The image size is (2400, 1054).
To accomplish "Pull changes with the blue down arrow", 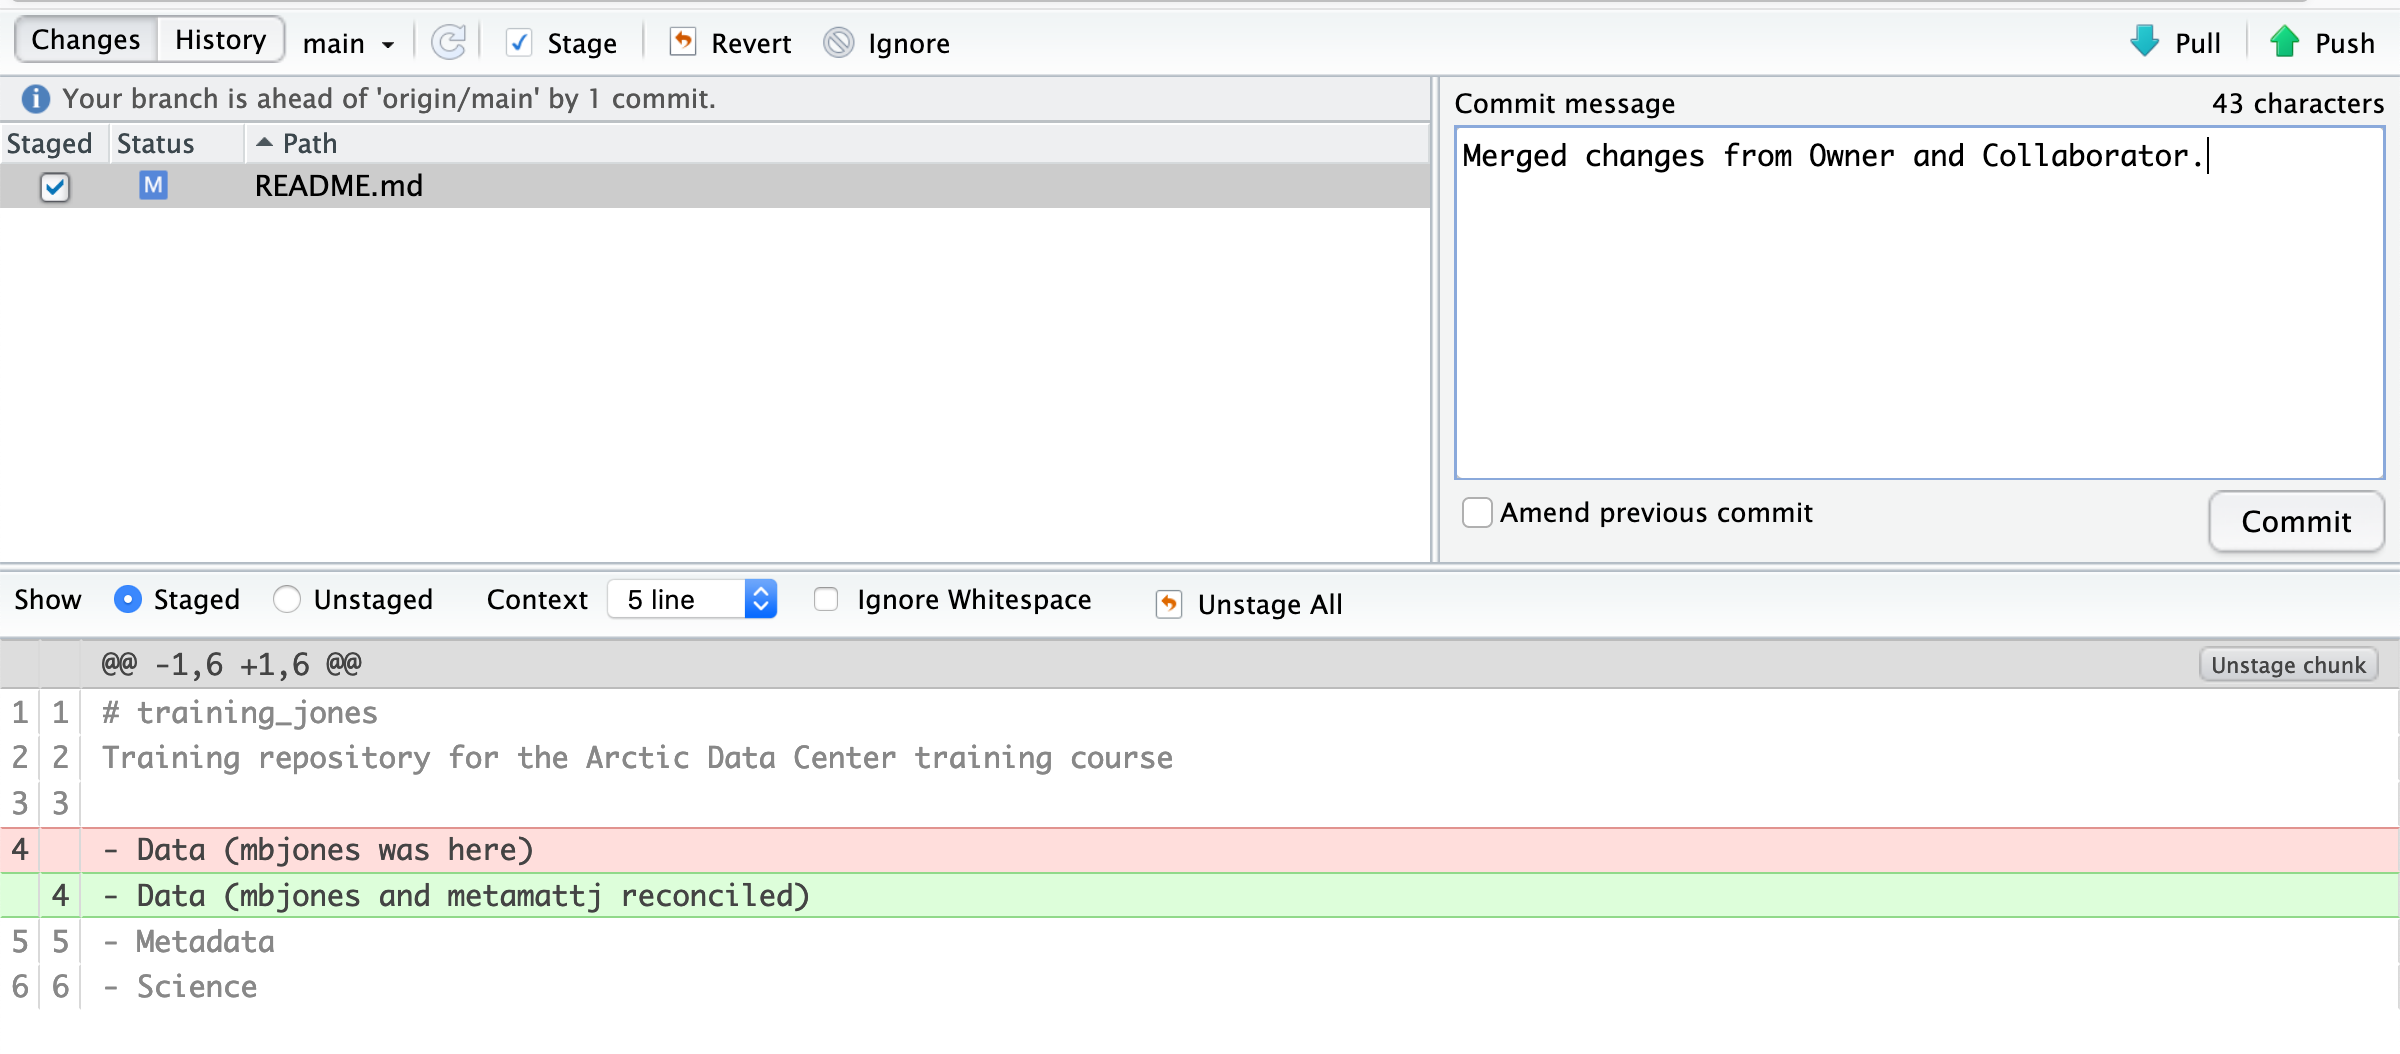I will (x=2145, y=42).
